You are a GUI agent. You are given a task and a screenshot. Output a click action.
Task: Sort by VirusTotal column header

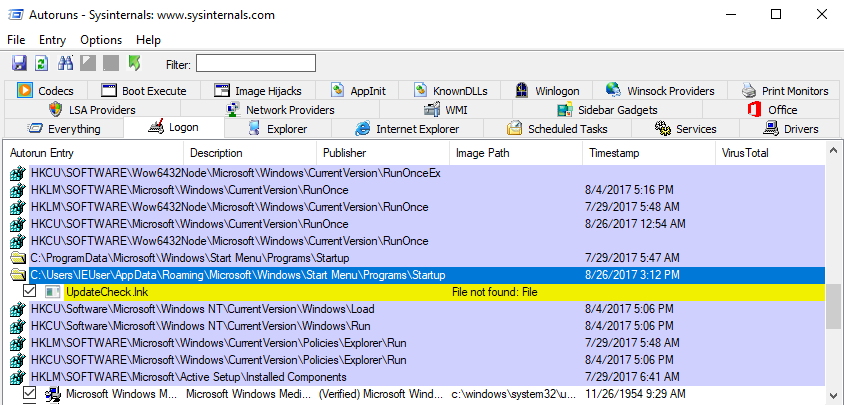coord(770,153)
